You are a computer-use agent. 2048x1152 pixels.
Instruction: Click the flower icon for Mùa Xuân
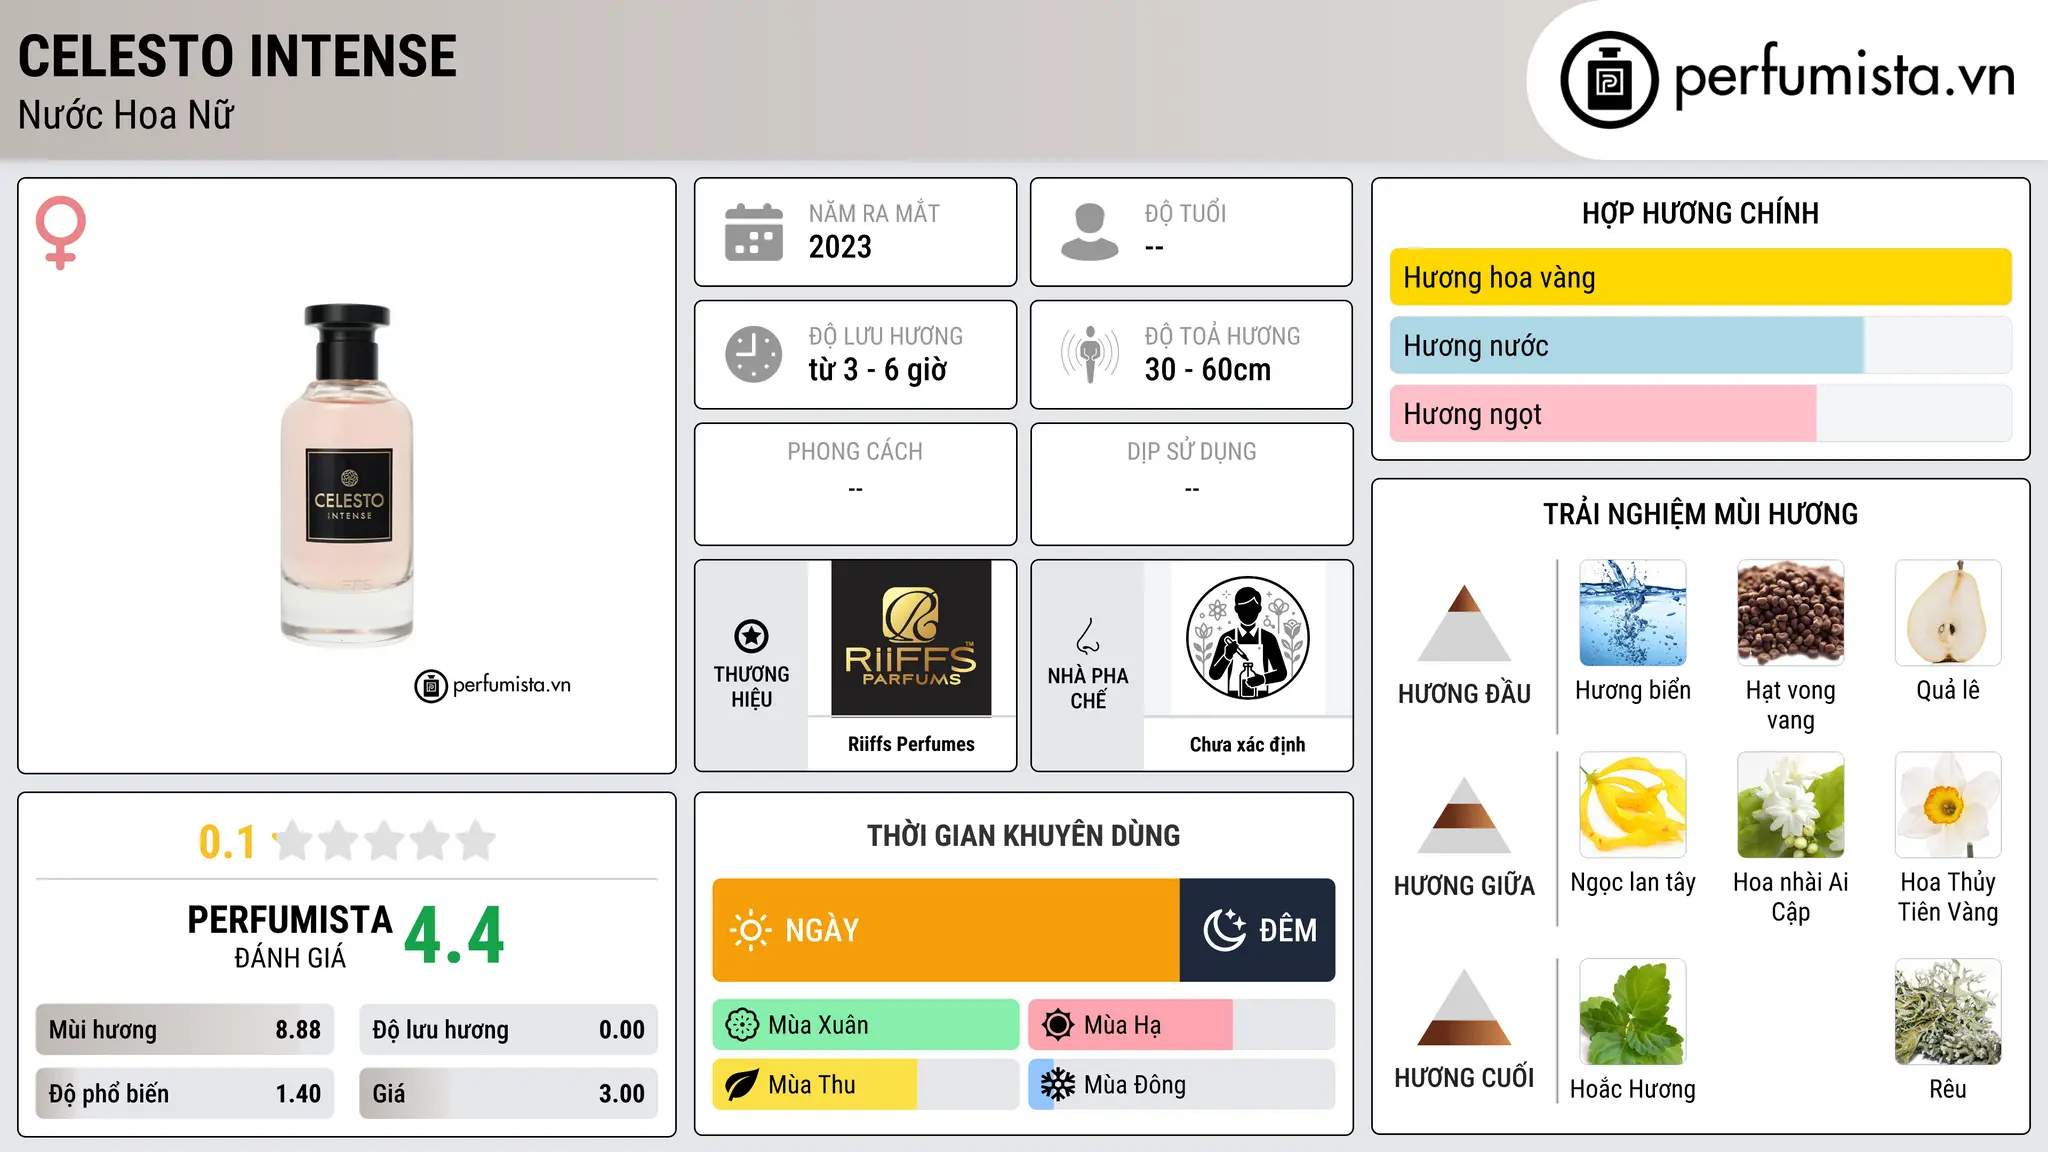click(x=742, y=1025)
